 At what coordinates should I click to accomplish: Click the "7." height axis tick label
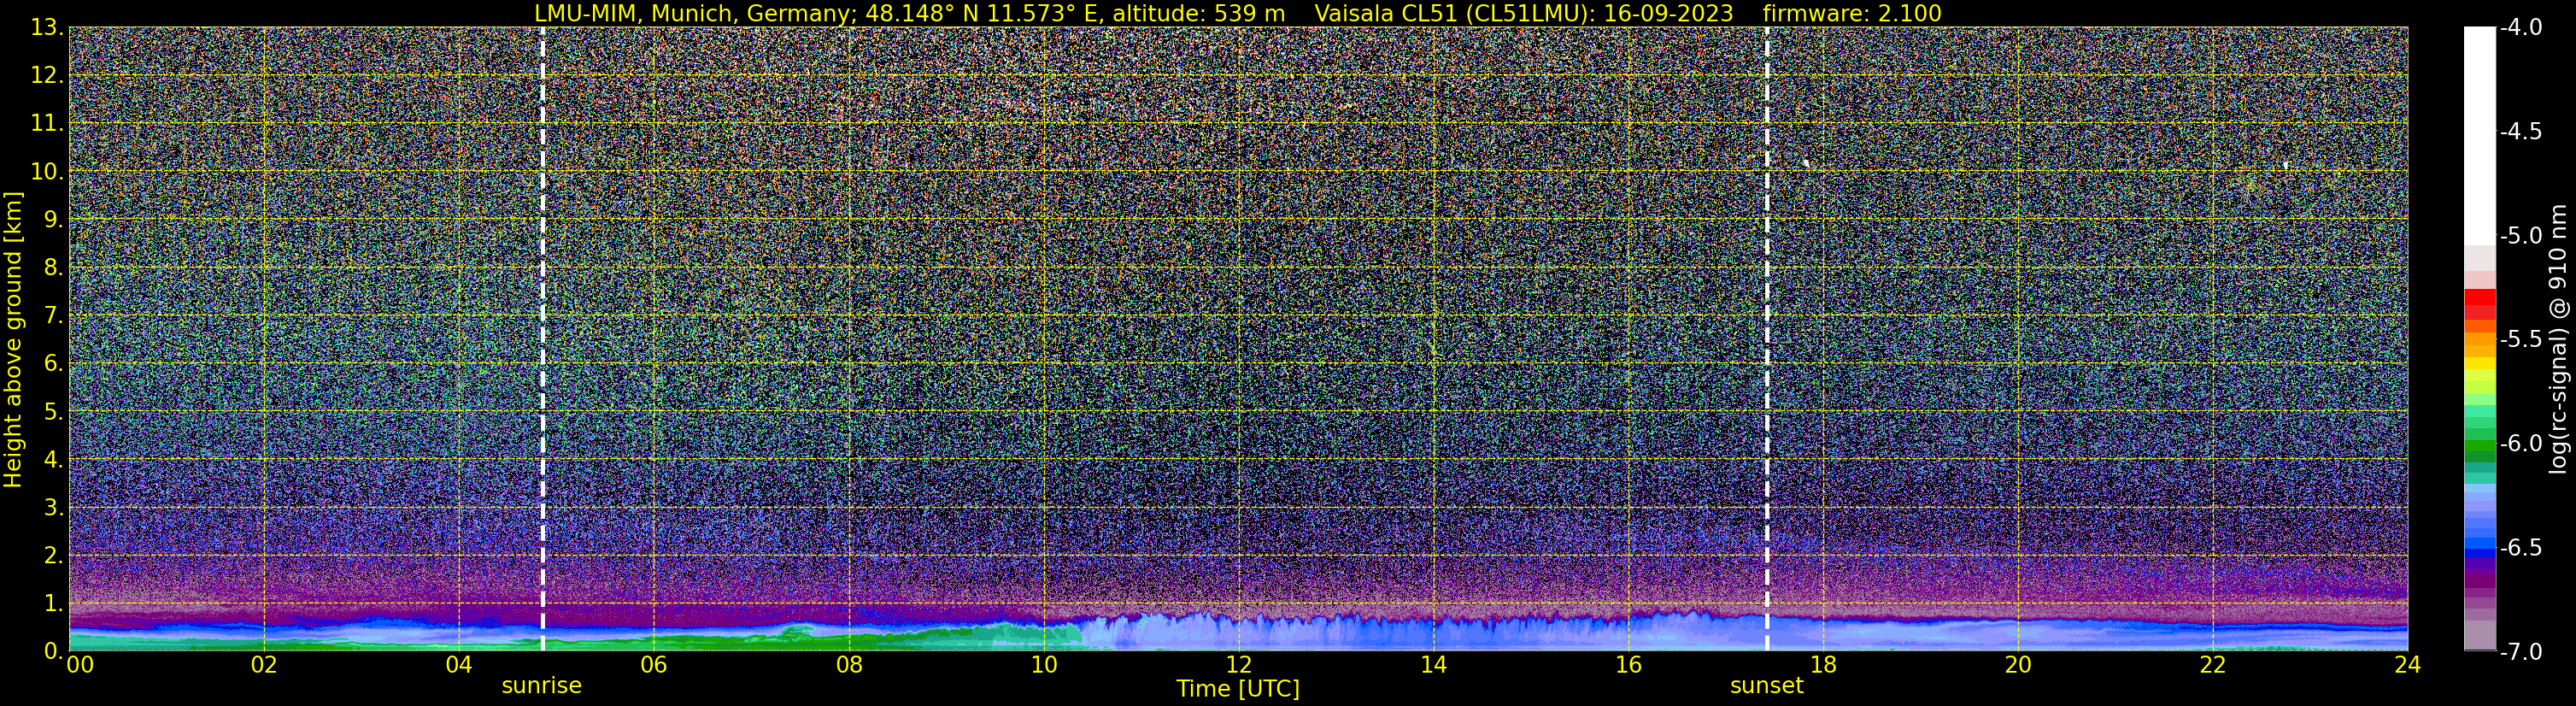(x=53, y=316)
